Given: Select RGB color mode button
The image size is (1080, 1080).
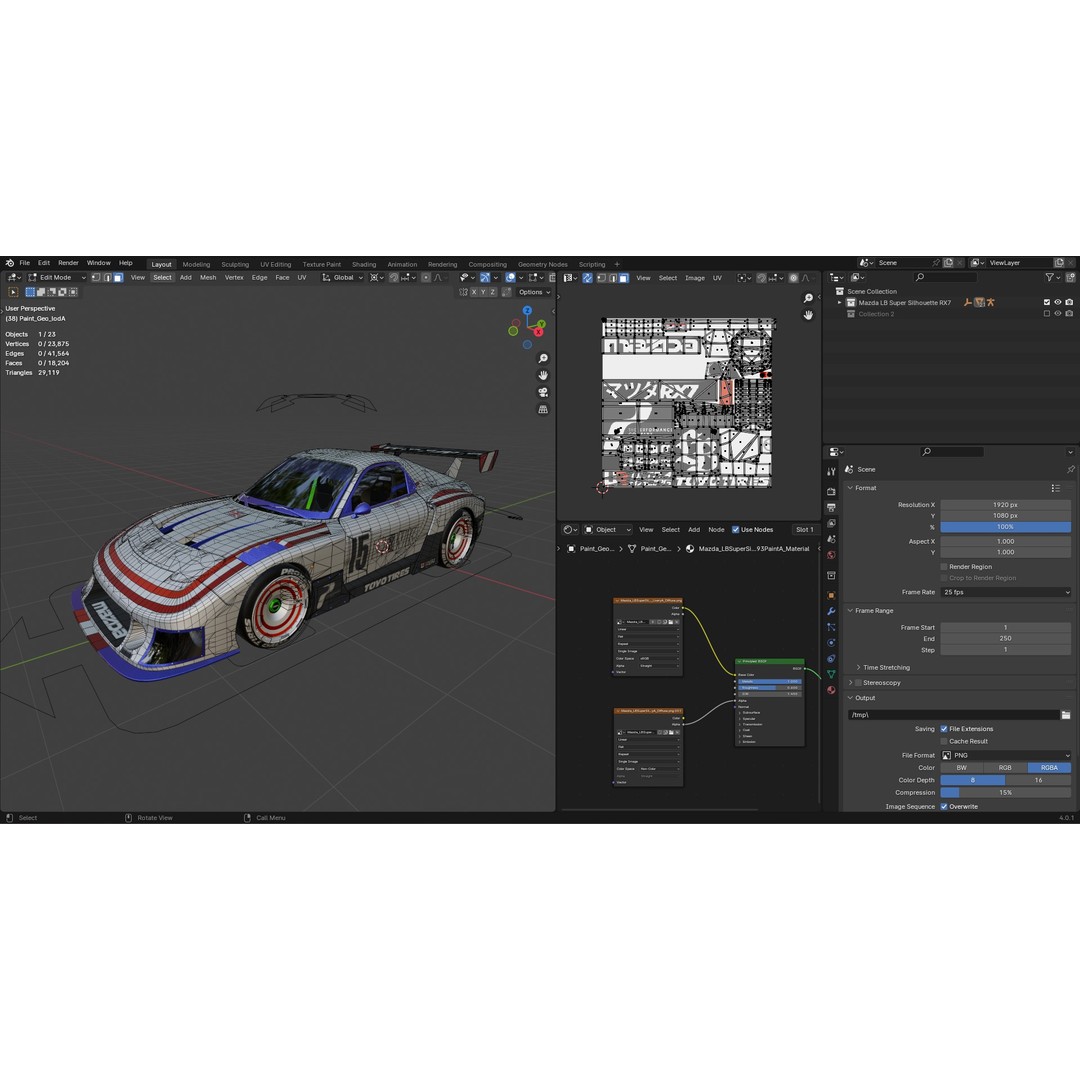Looking at the screenshot, I should tap(1006, 768).
